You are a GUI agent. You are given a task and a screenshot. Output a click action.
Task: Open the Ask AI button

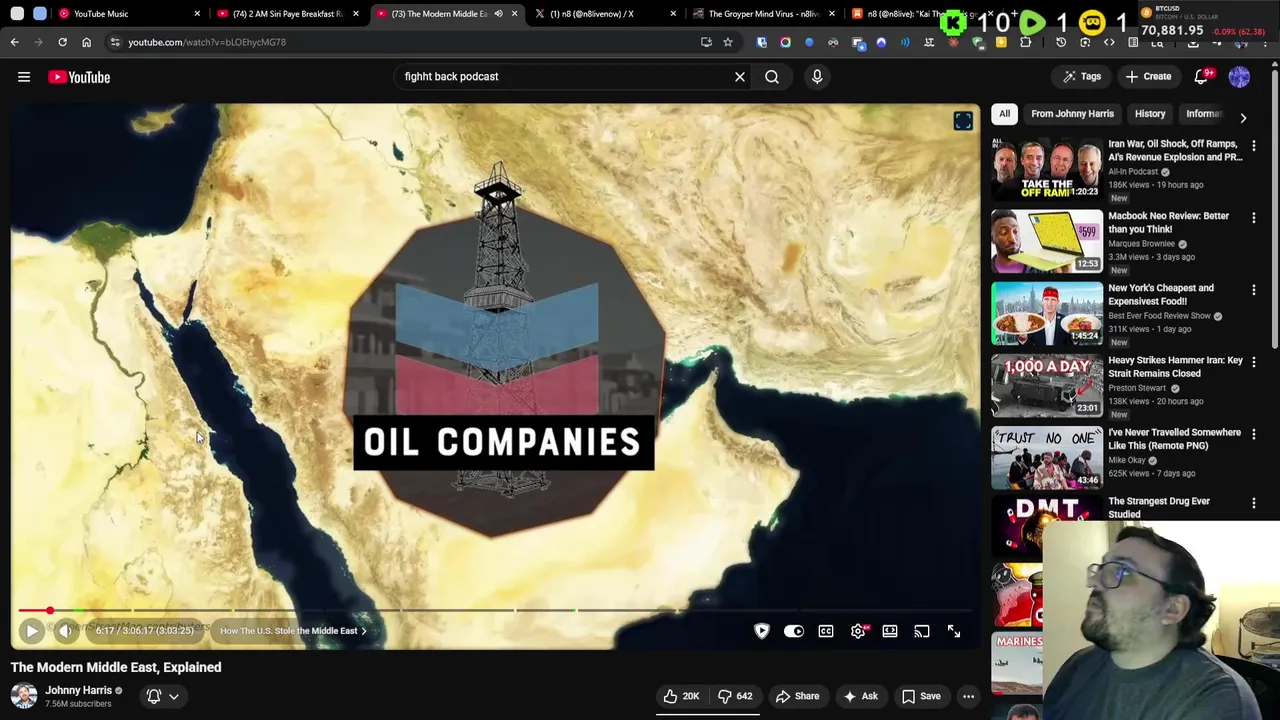point(861,696)
